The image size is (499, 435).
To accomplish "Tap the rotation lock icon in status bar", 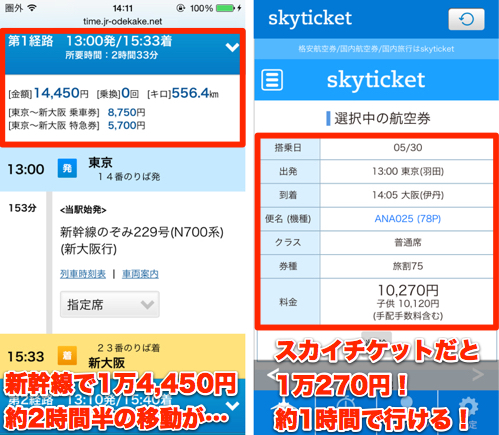I will (180, 8).
